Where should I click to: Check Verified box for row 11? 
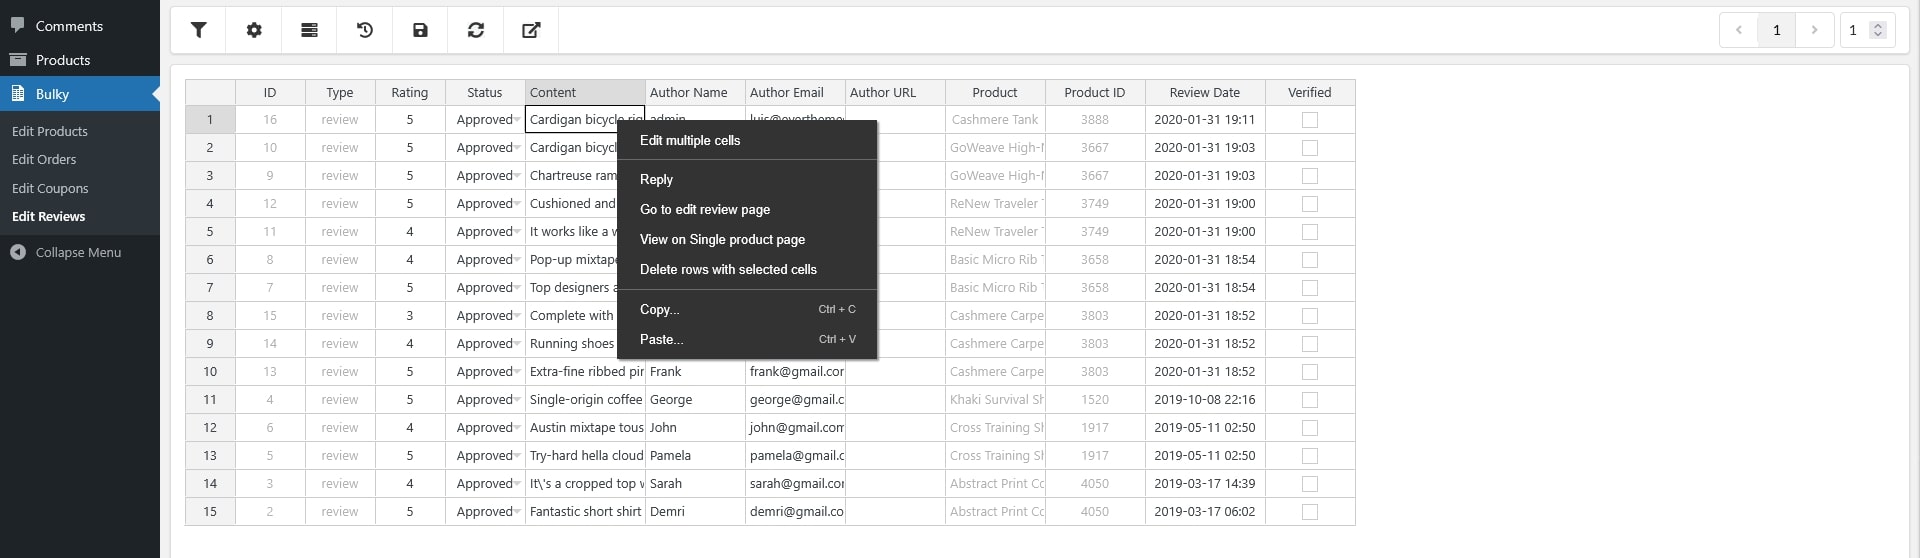1309,400
